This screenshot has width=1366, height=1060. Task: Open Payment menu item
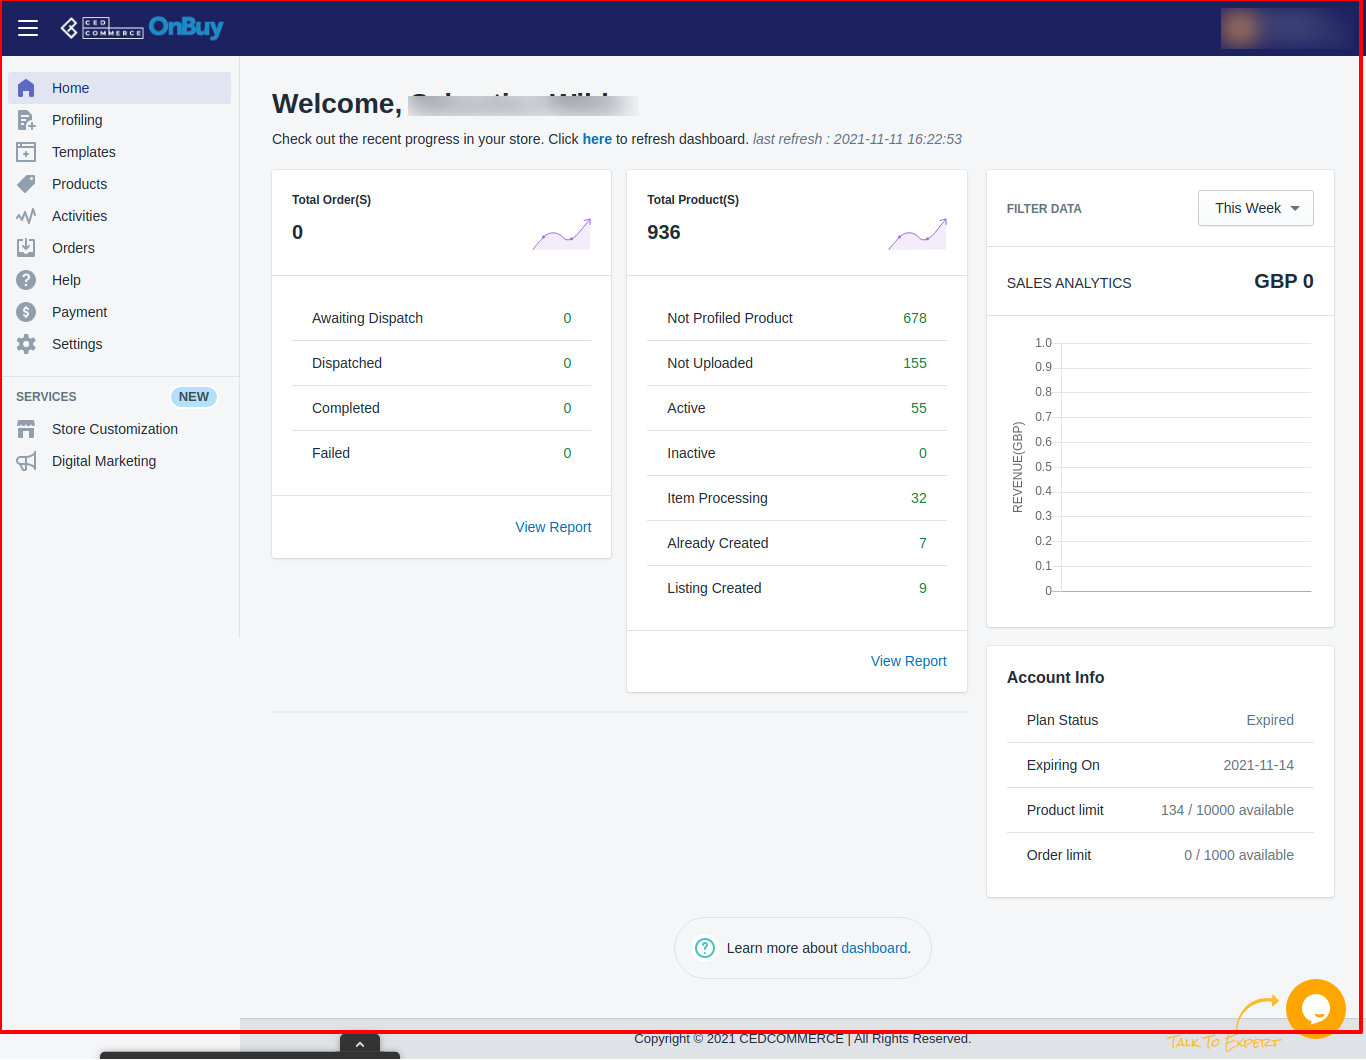(x=120, y=312)
